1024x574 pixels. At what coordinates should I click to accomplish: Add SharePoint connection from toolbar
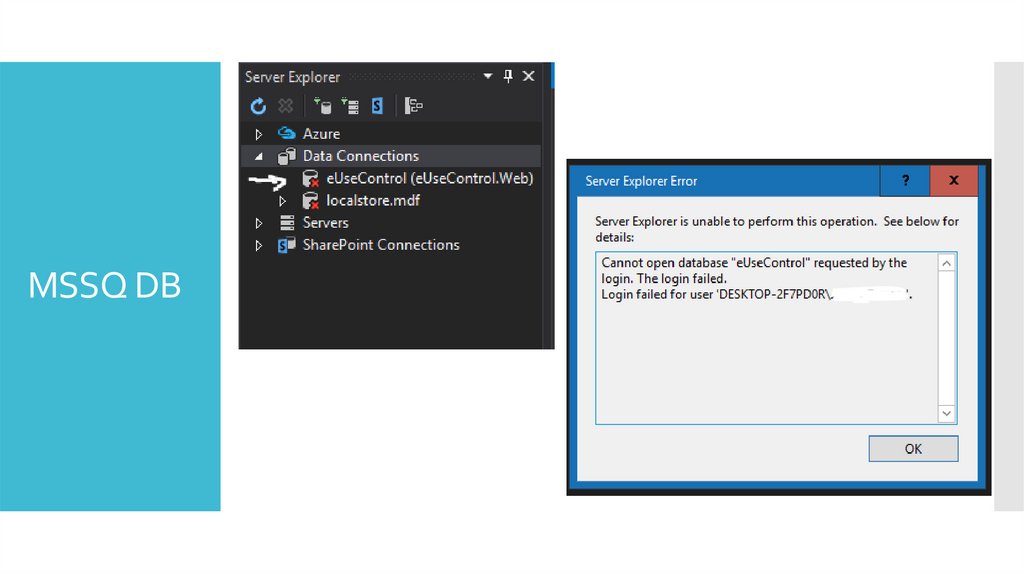pos(377,106)
